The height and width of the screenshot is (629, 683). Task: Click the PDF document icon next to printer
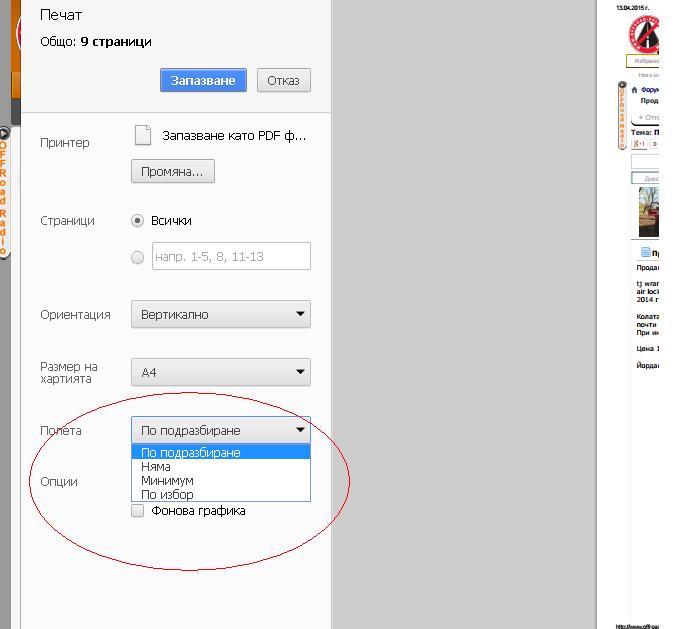click(143, 135)
